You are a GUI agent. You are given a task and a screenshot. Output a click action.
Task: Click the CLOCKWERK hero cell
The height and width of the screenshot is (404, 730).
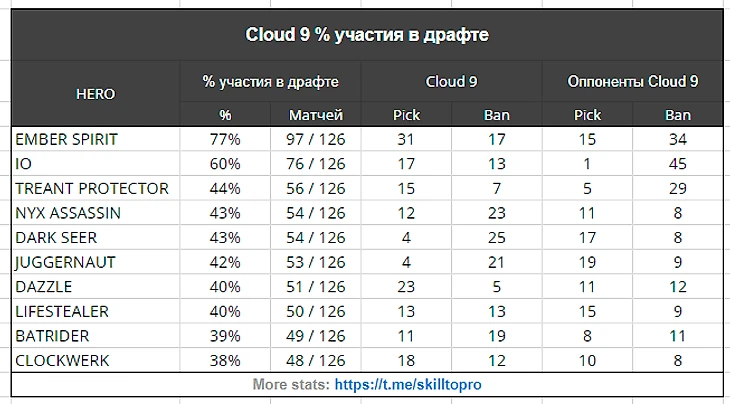[62, 360]
